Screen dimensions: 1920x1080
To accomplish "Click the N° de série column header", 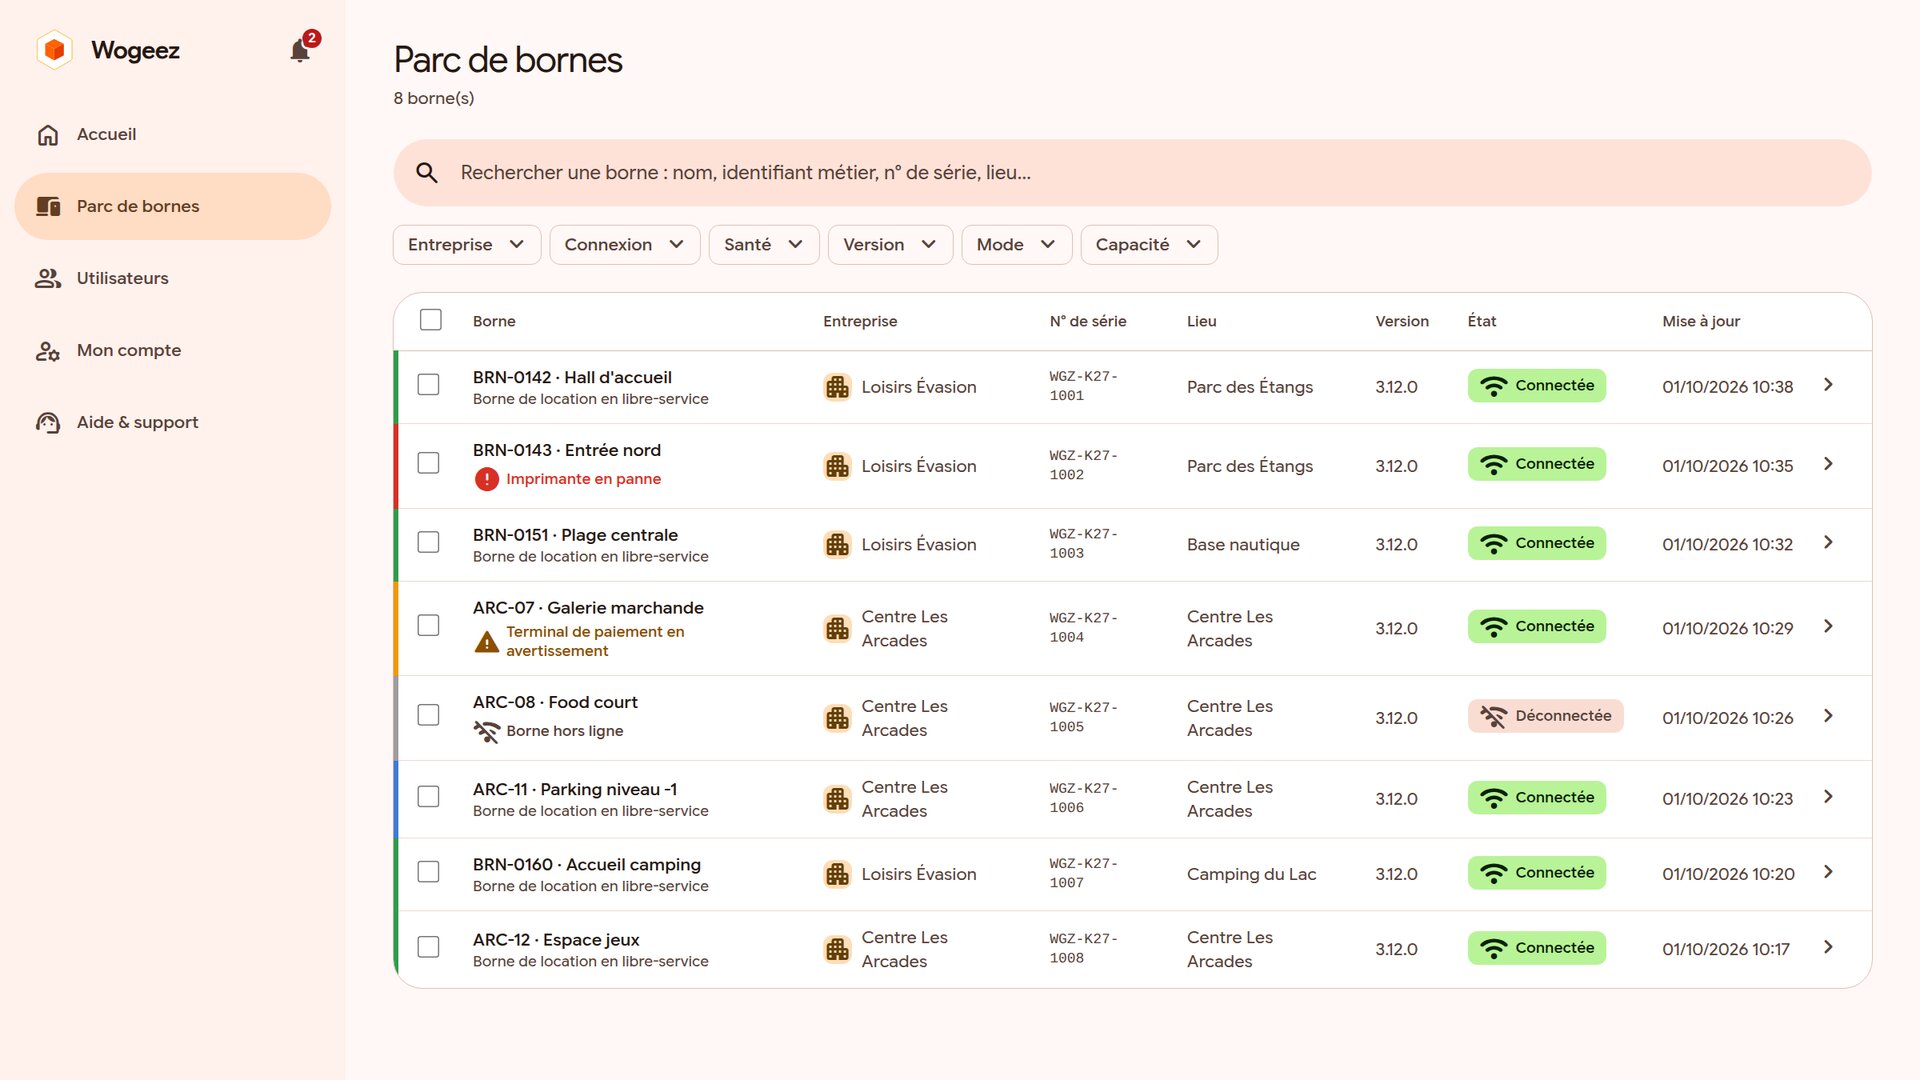I will coord(1088,321).
